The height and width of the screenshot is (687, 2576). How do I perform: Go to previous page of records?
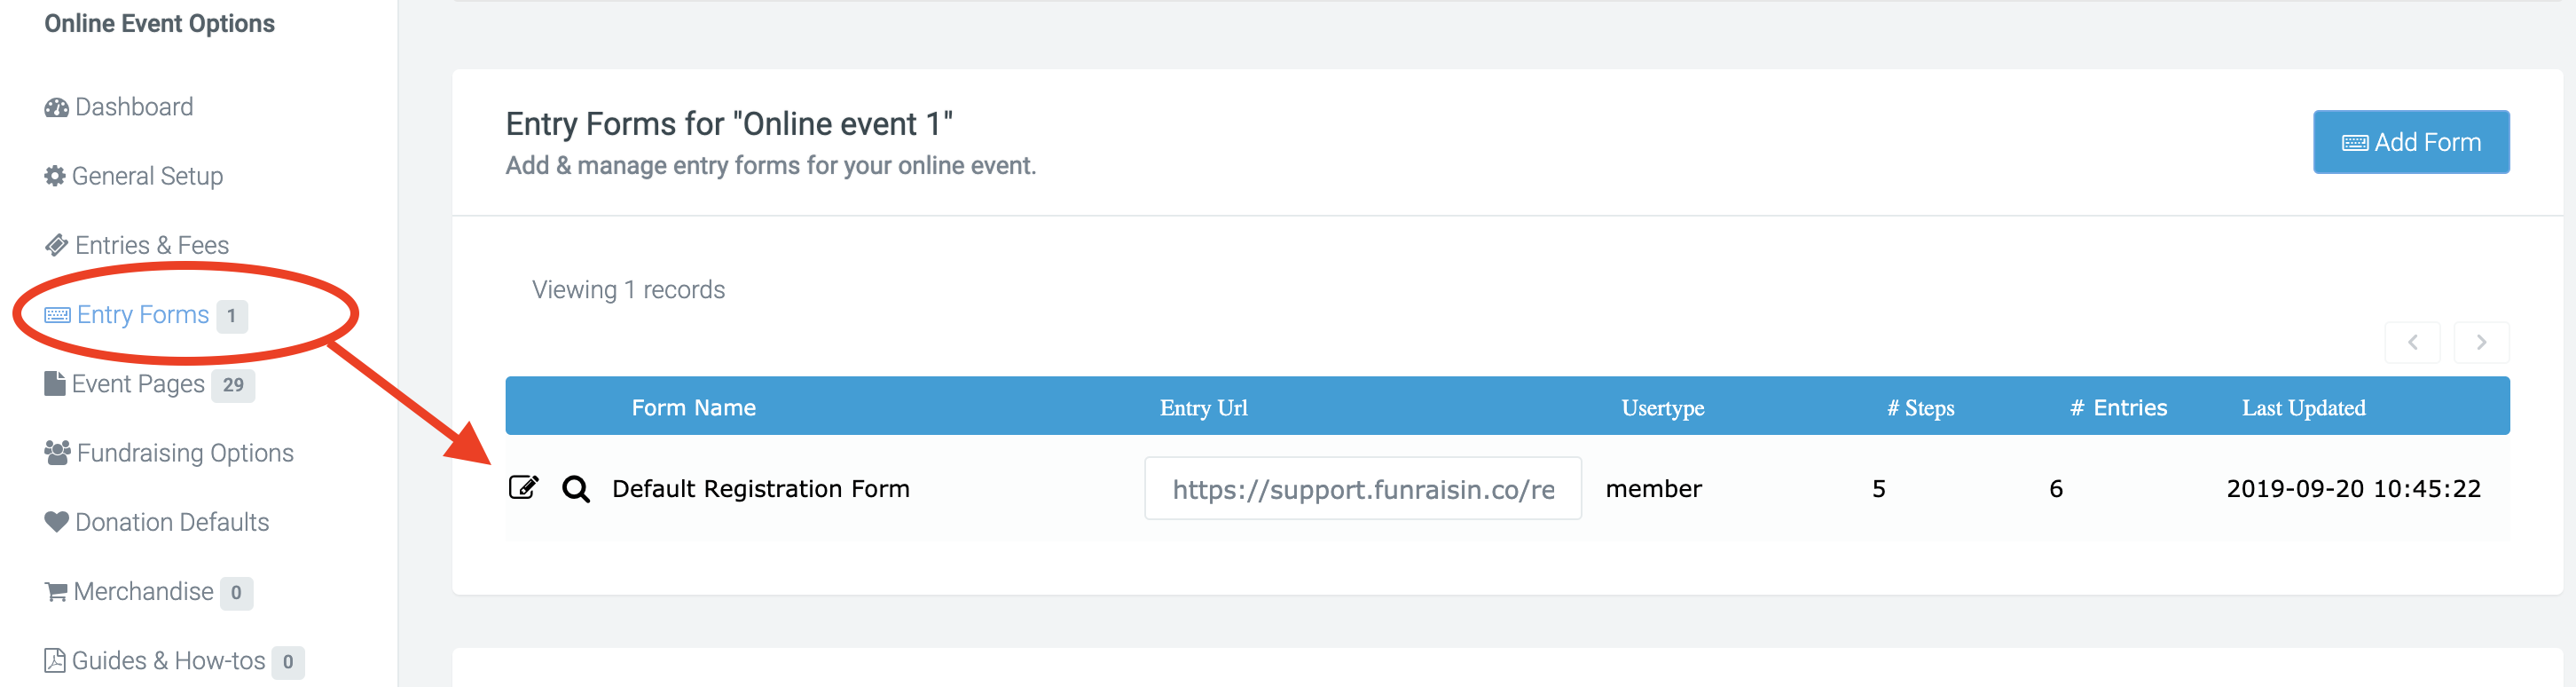point(2412,342)
